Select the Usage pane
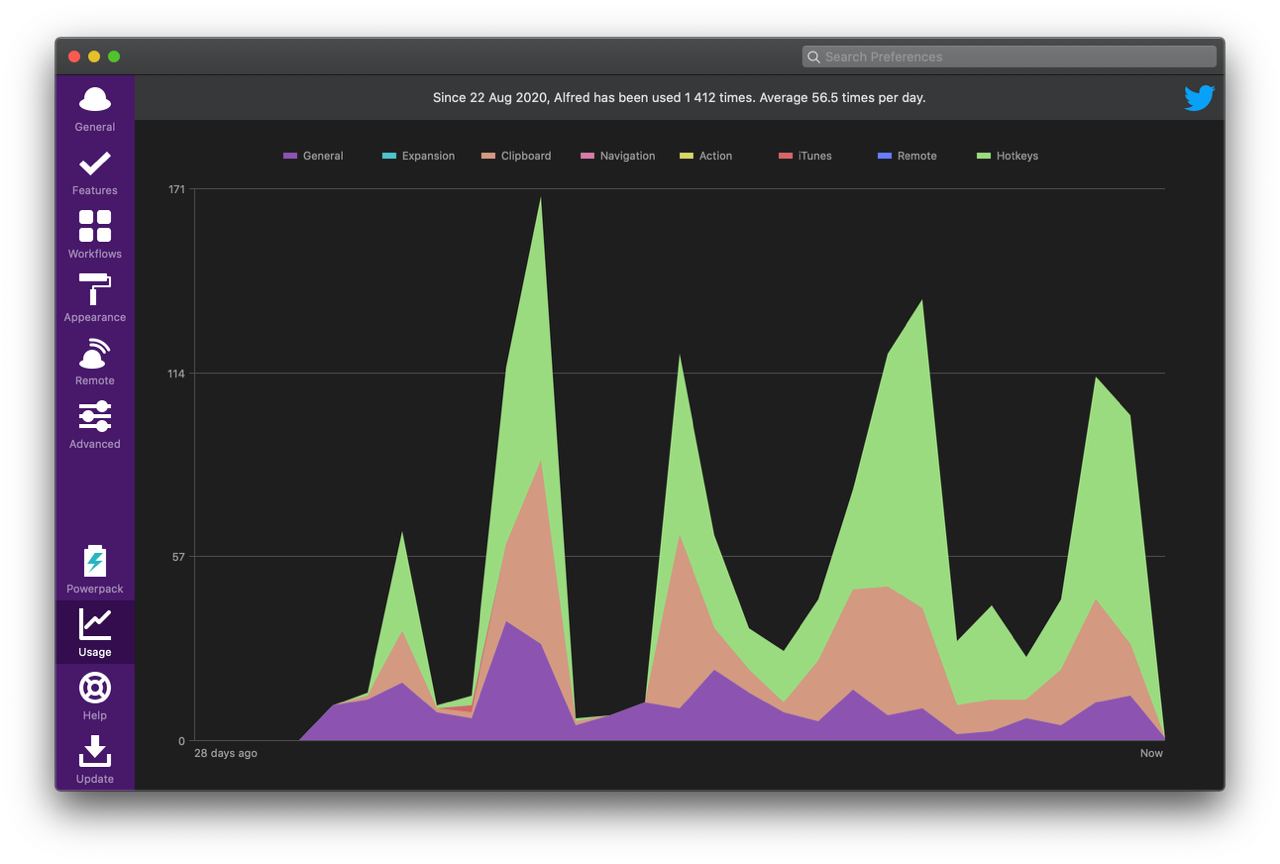1280x864 pixels. click(95, 633)
